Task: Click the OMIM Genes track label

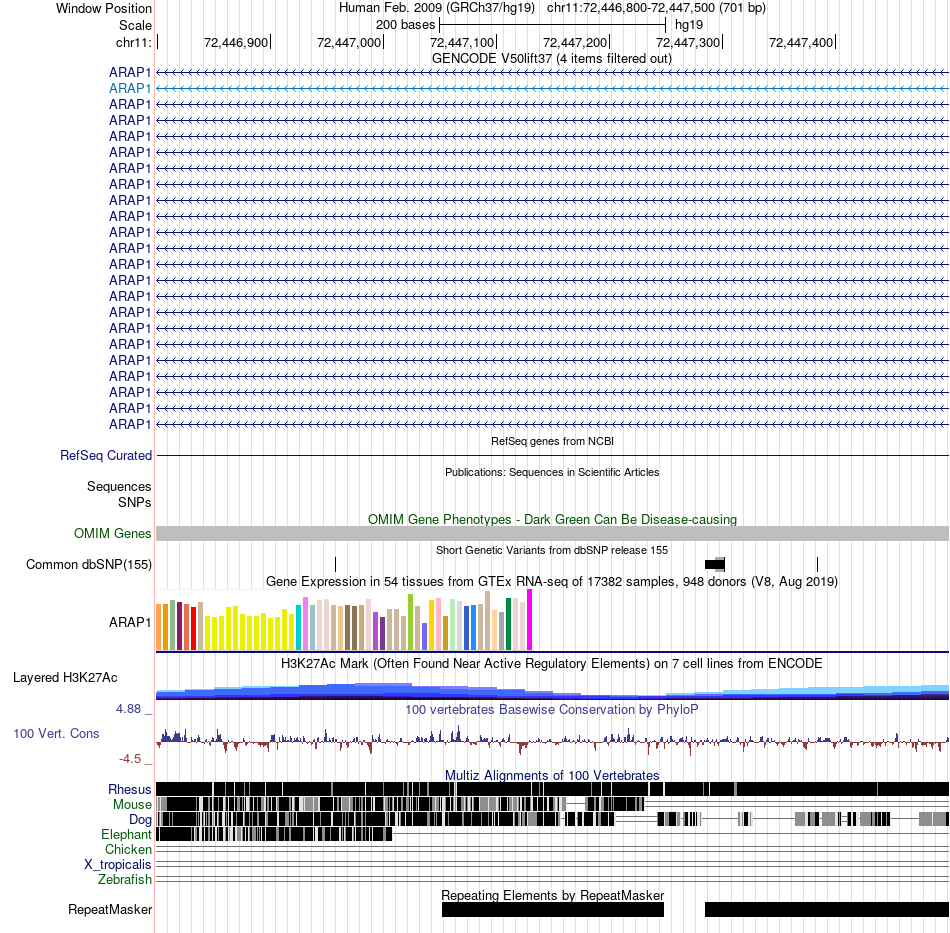Action: click(112, 533)
